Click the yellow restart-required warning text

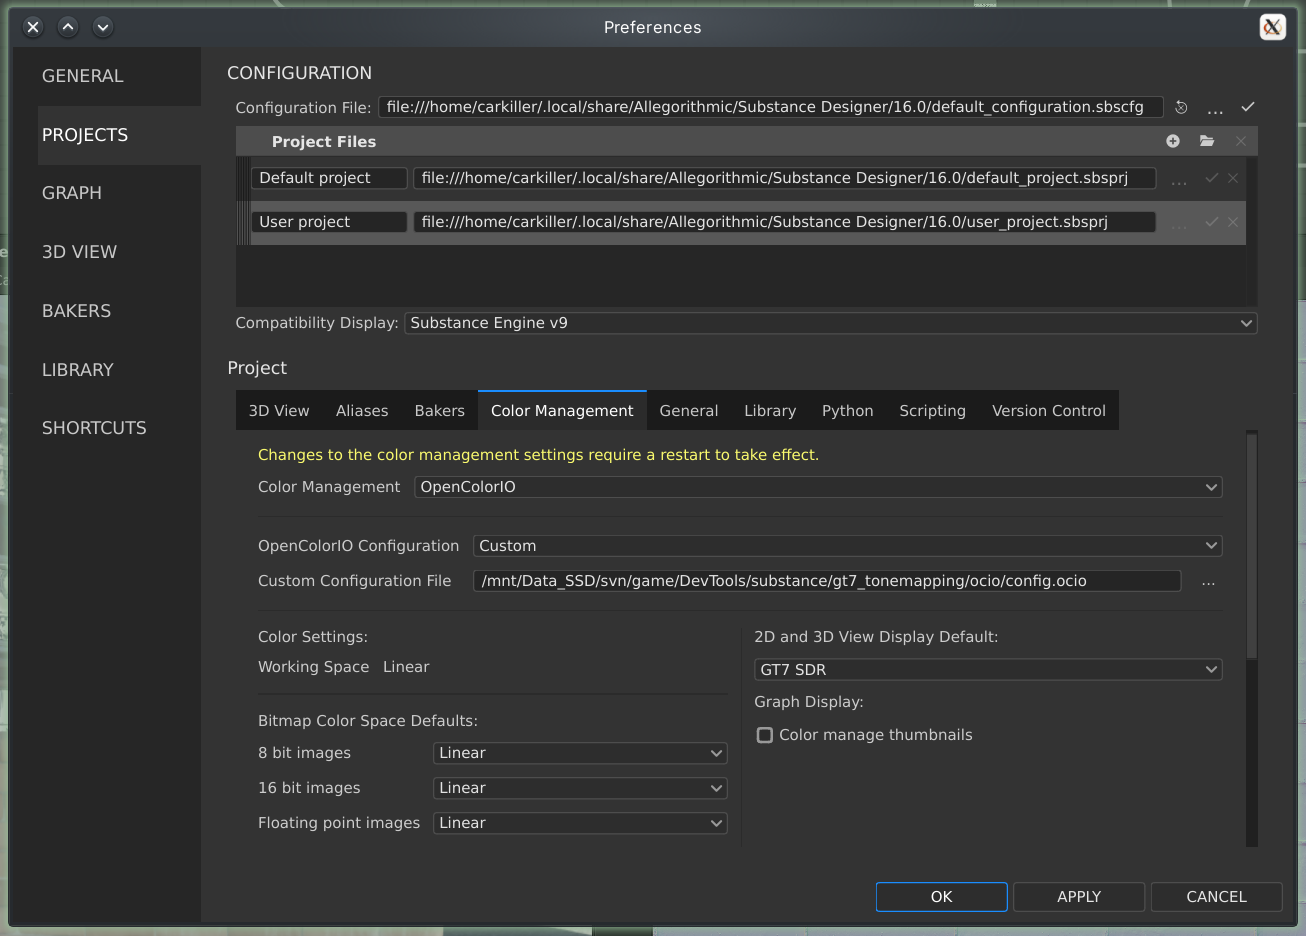point(538,455)
